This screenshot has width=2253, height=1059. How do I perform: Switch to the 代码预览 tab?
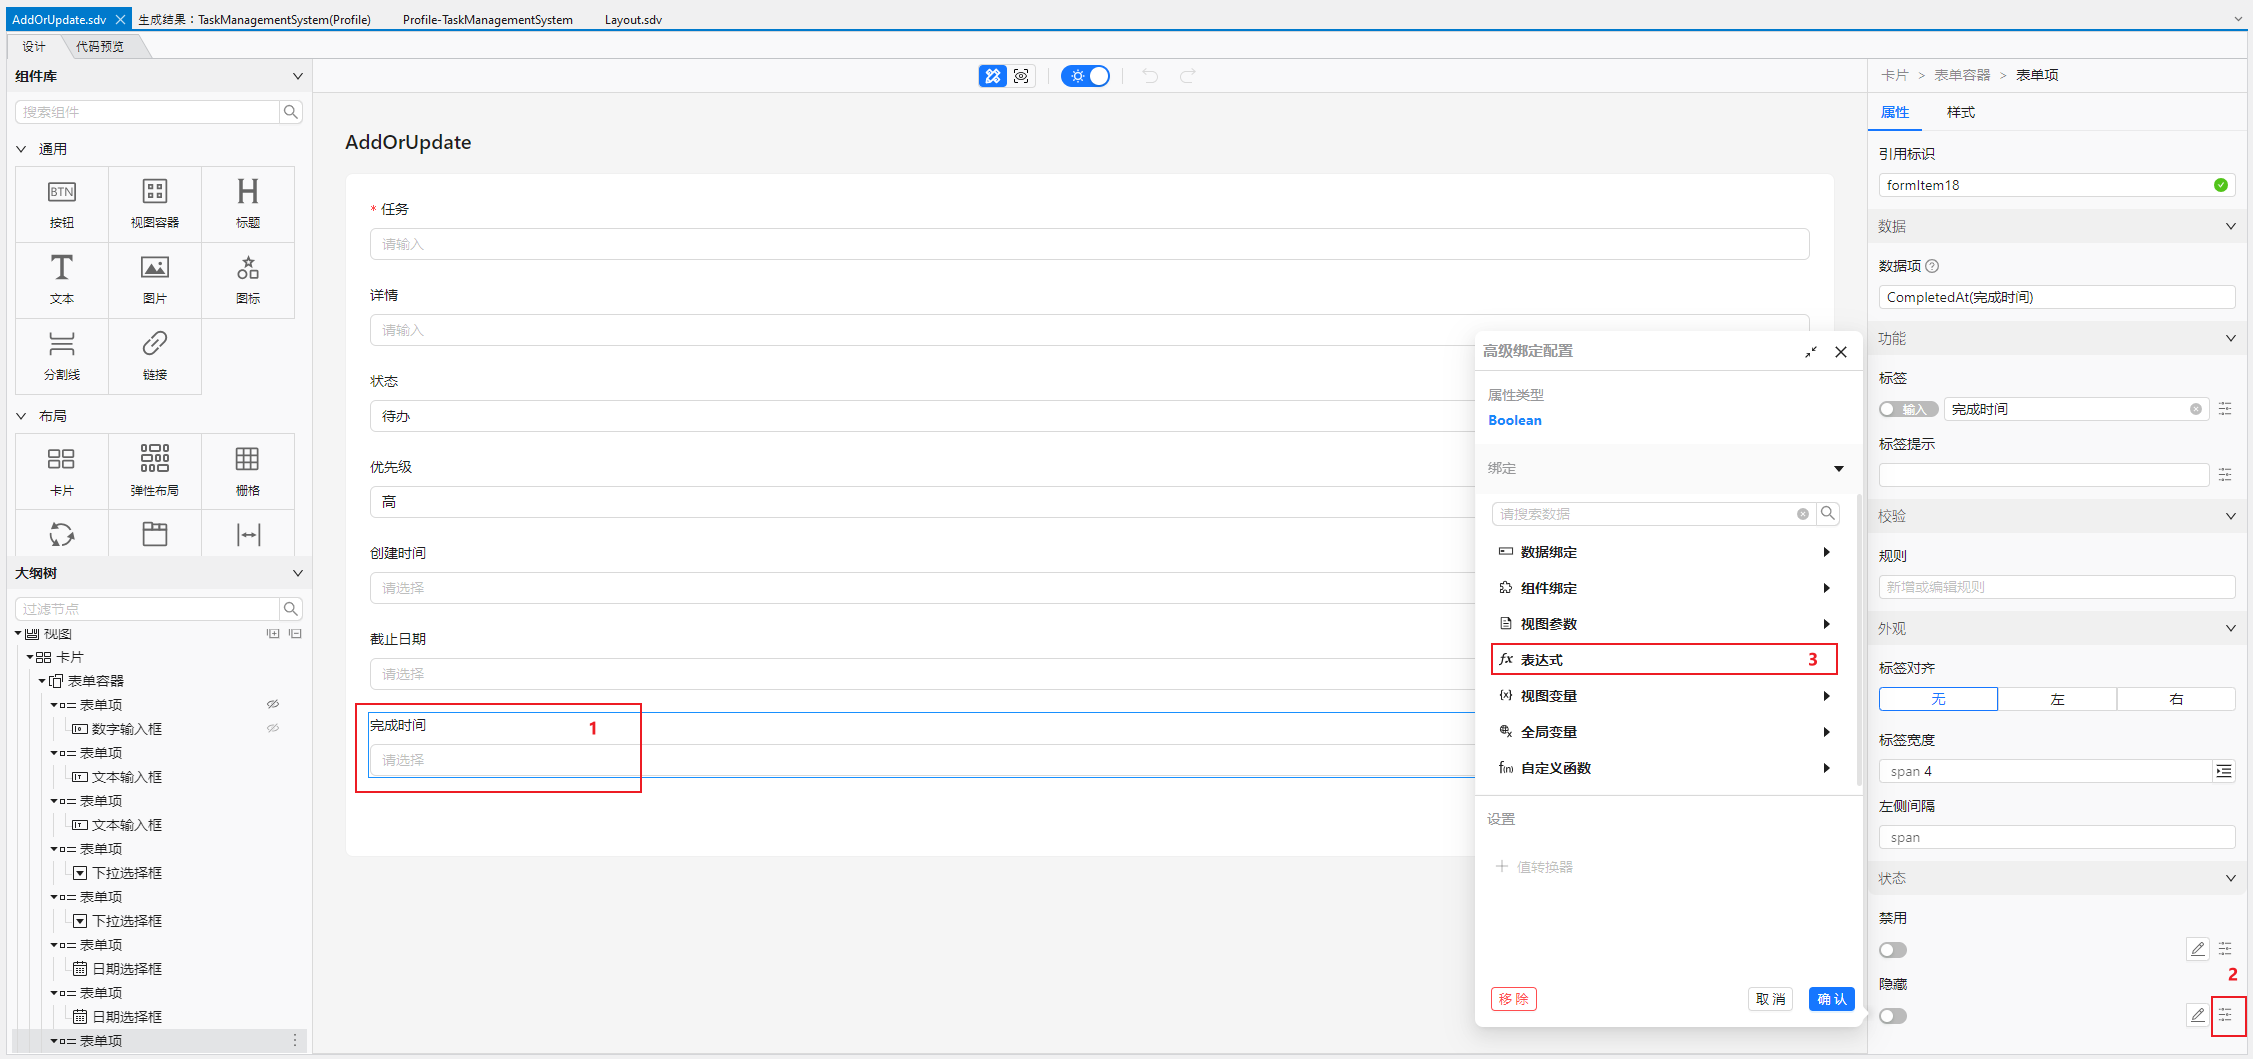(101, 45)
